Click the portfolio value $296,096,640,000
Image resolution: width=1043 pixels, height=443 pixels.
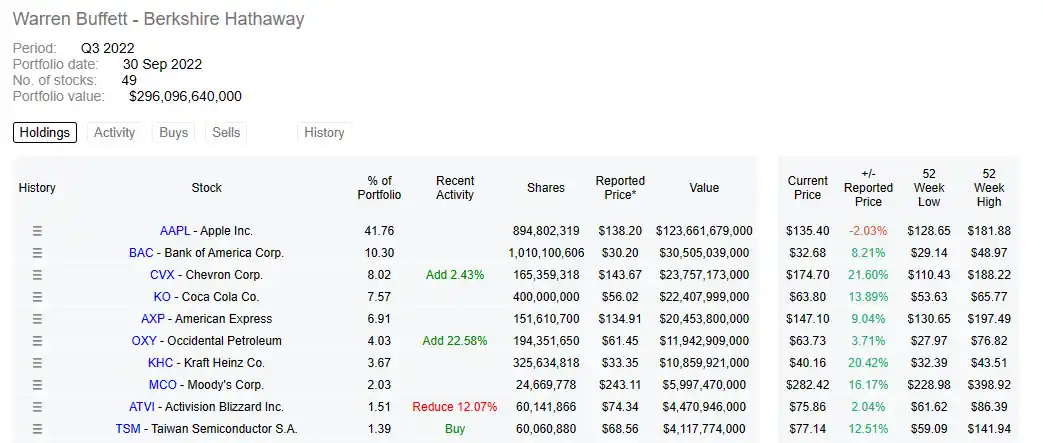point(186,96)
